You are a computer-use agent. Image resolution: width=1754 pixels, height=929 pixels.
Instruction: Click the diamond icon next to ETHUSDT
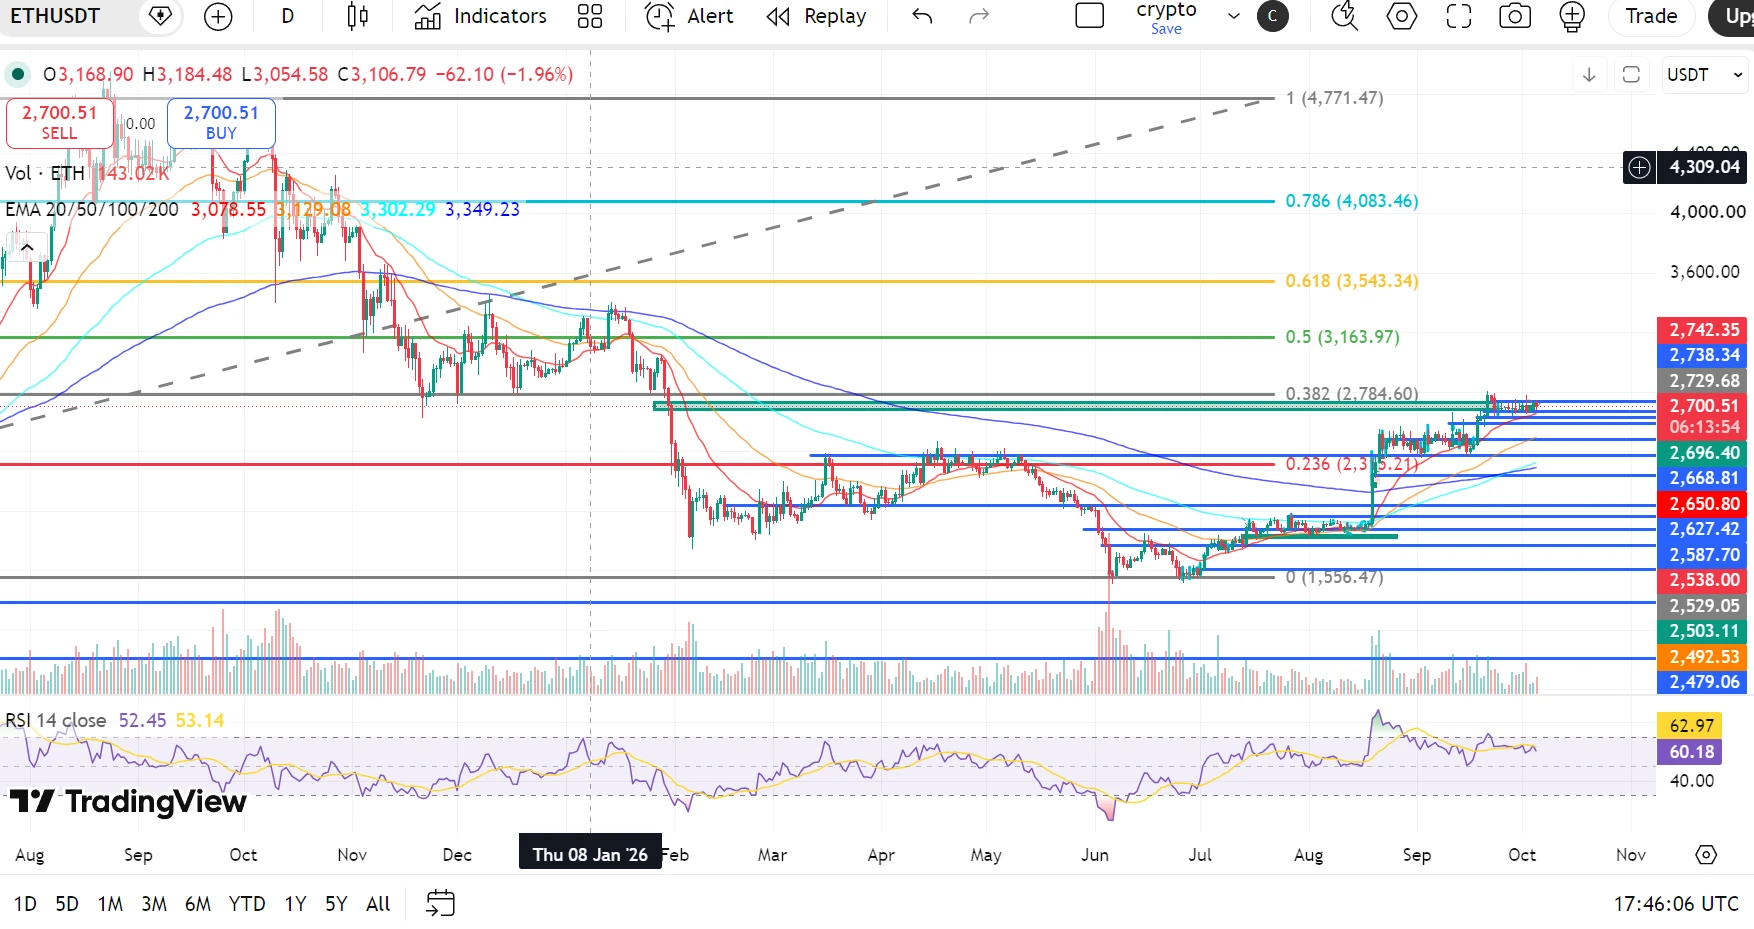click(160, 16)
